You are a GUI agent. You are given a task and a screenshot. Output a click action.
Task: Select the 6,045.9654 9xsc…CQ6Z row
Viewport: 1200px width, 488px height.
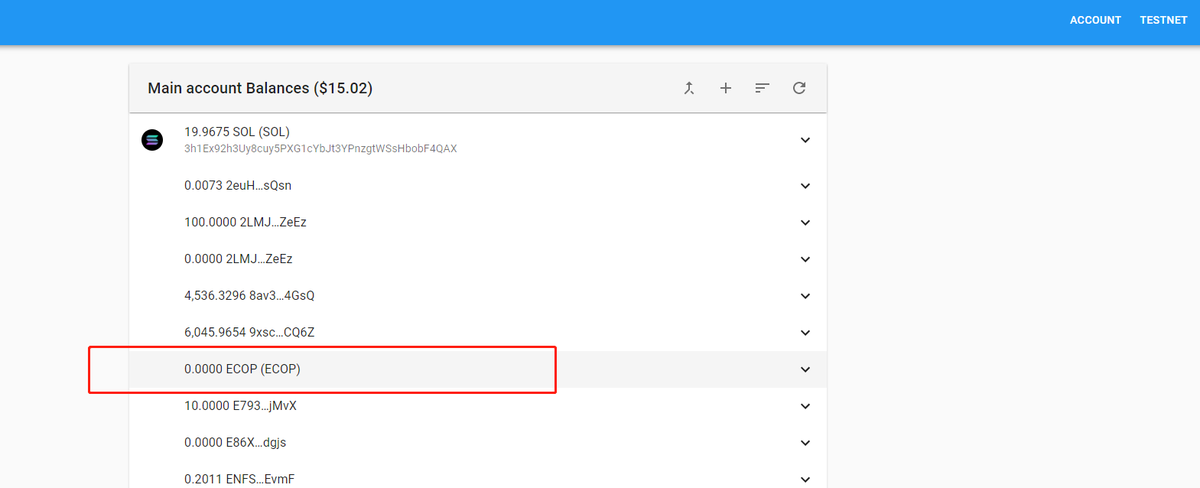coord(478,332)
